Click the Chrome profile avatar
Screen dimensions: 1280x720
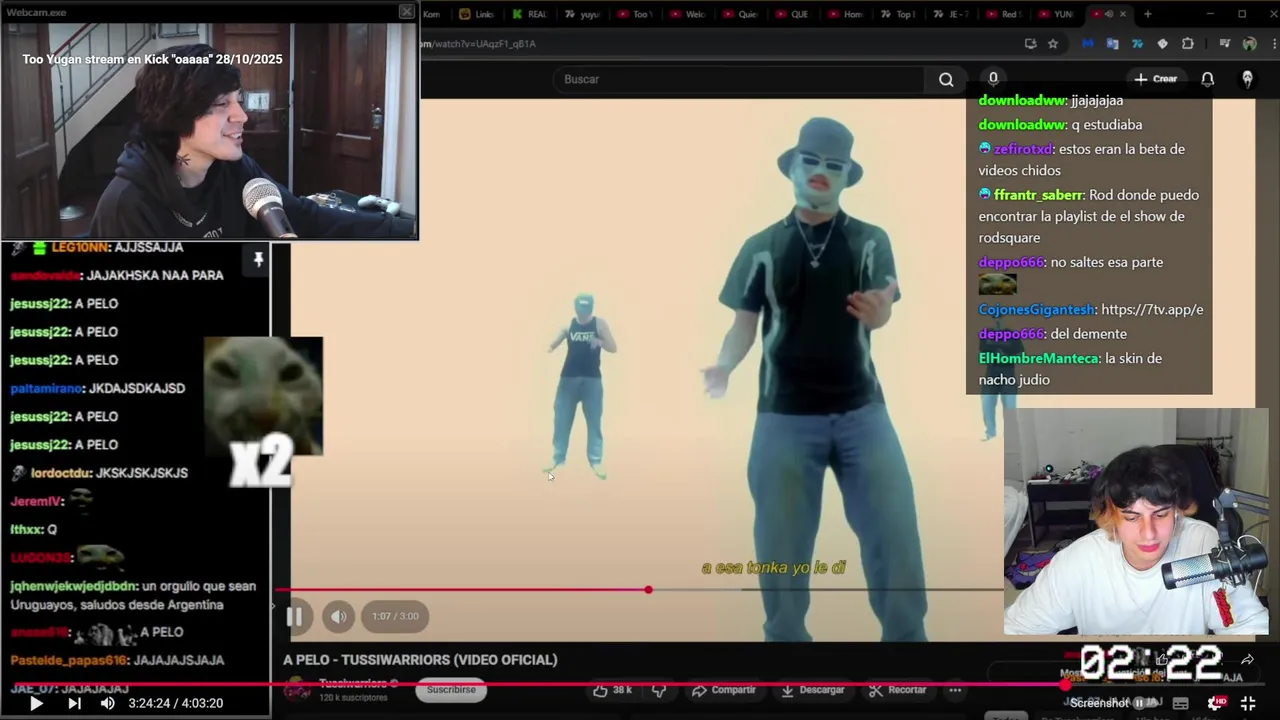1249,44
